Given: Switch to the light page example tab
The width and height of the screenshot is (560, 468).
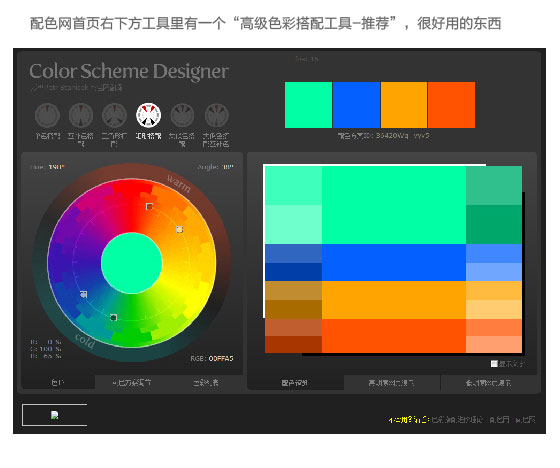Looking at the screenshot, I should click(x=391, y=383).
